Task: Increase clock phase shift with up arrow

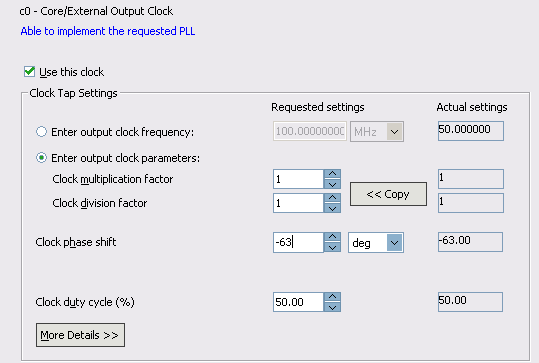Action: point(332,237)
